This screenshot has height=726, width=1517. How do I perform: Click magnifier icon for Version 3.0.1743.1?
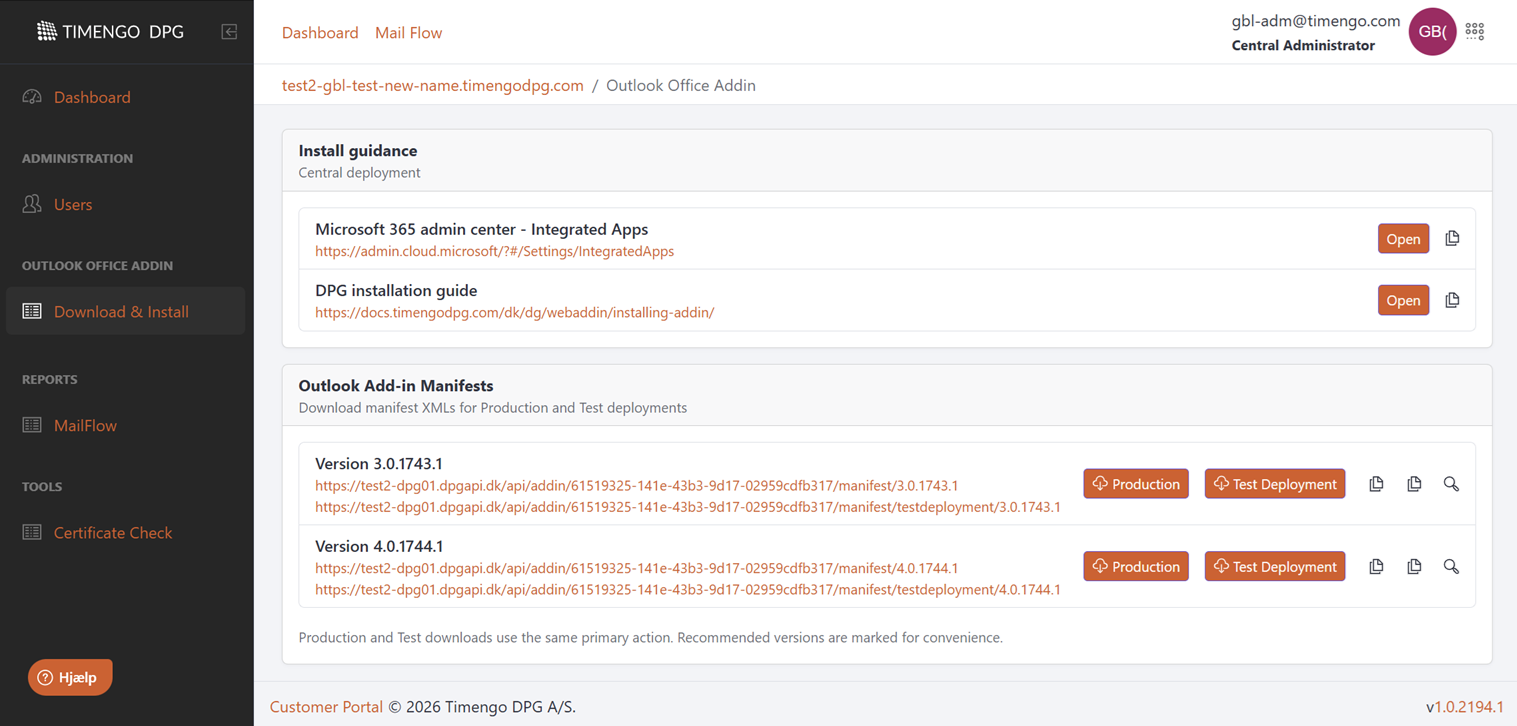1451,484
